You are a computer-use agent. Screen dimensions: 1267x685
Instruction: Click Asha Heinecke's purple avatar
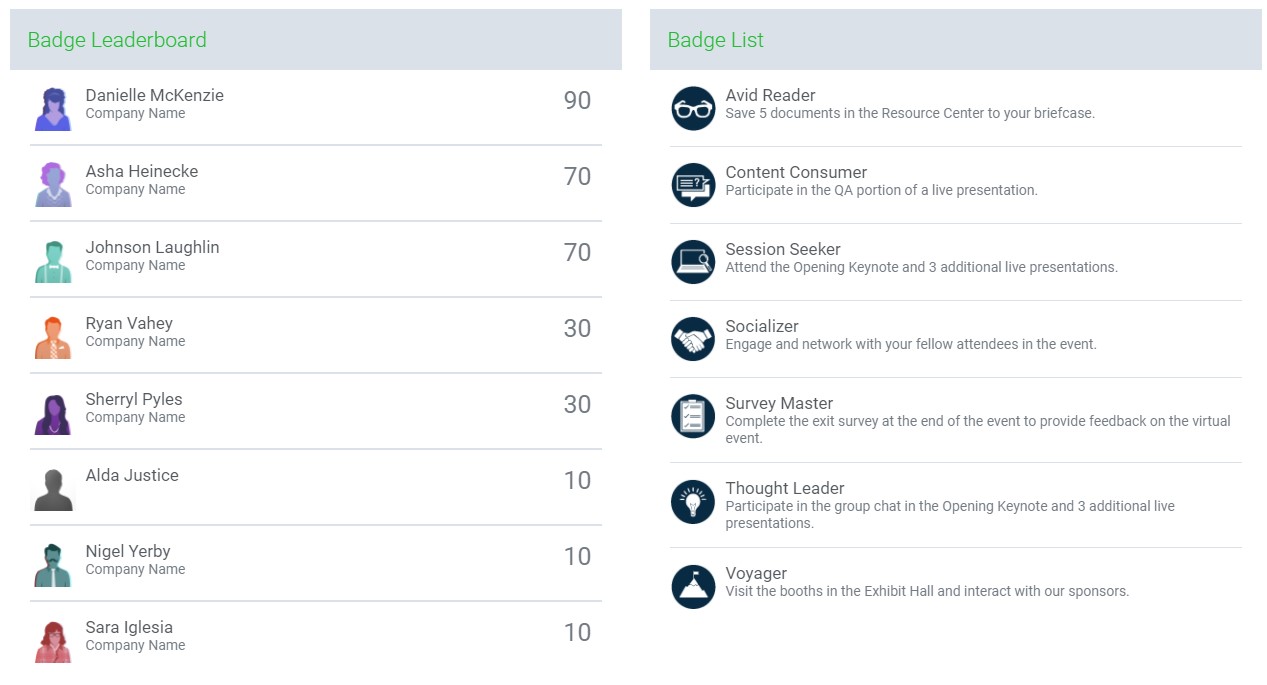(53, 185)
